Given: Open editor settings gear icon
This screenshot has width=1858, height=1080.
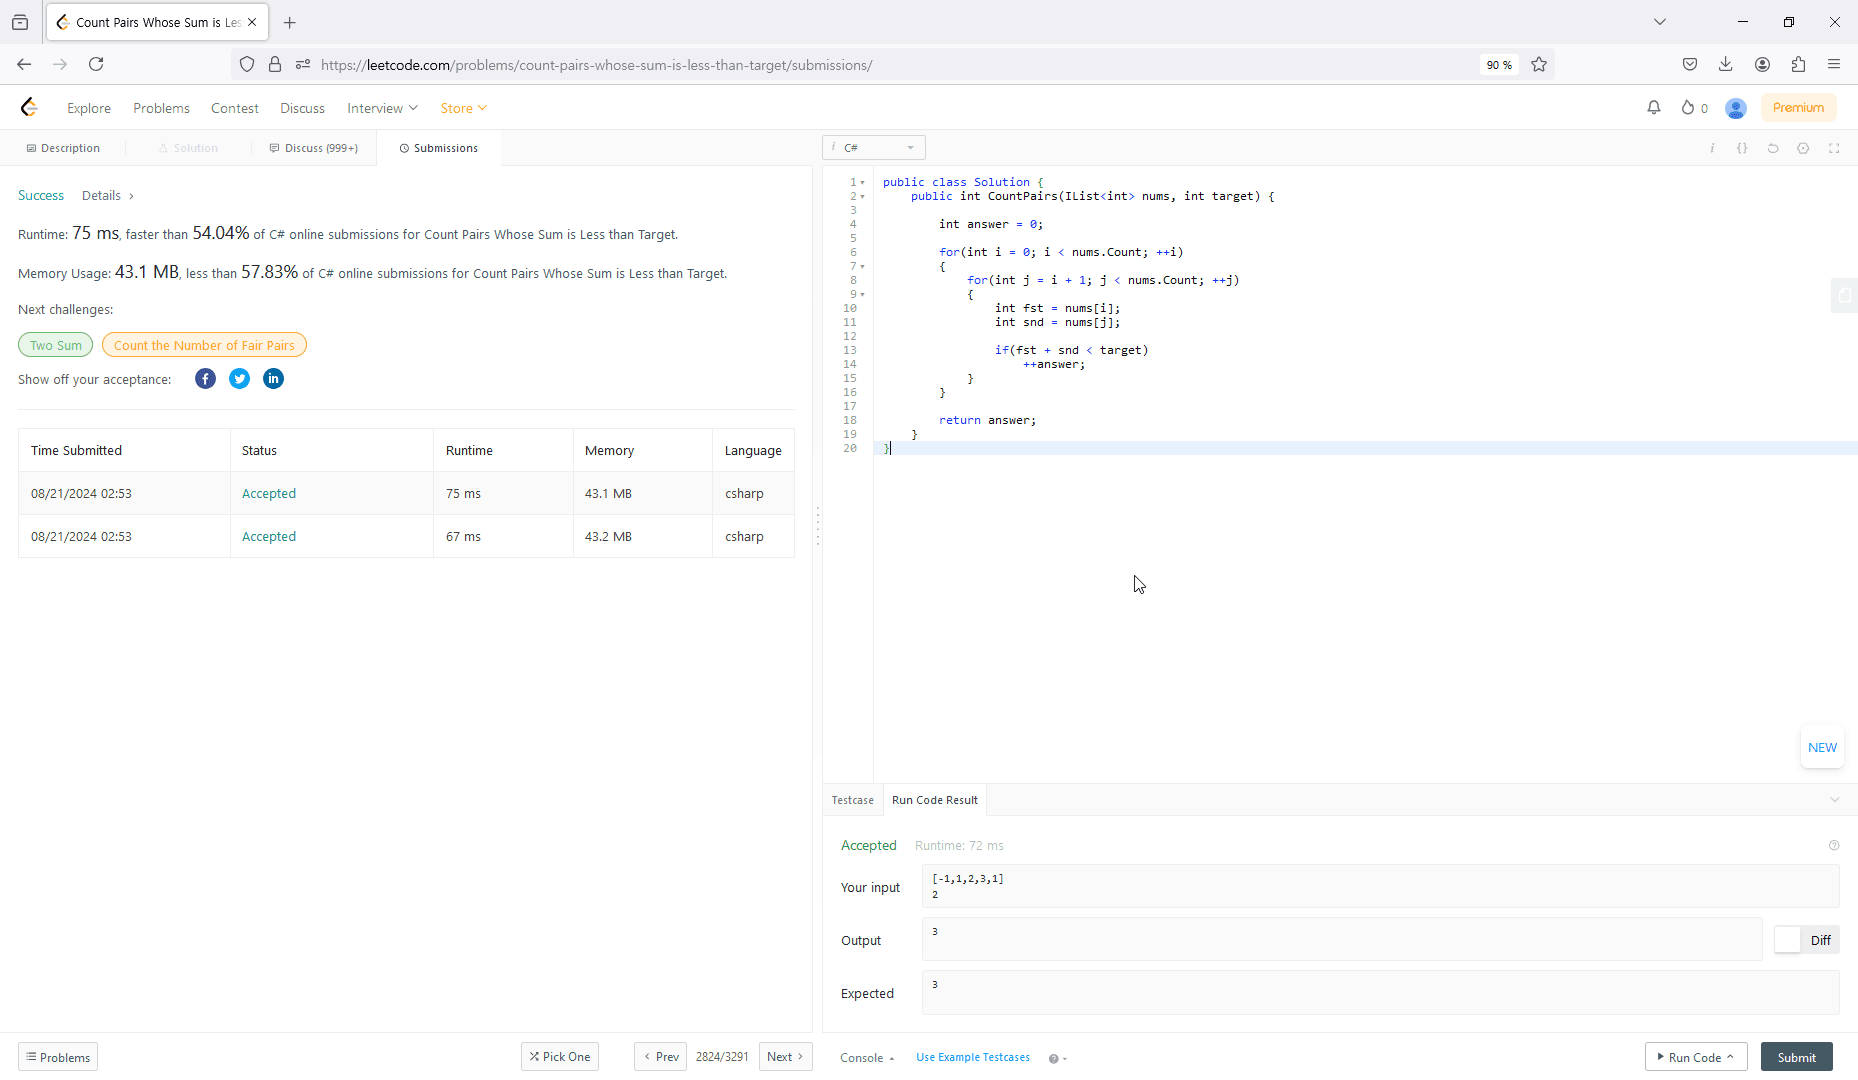Looking at the screenshot, I should tap(1803, 148).
